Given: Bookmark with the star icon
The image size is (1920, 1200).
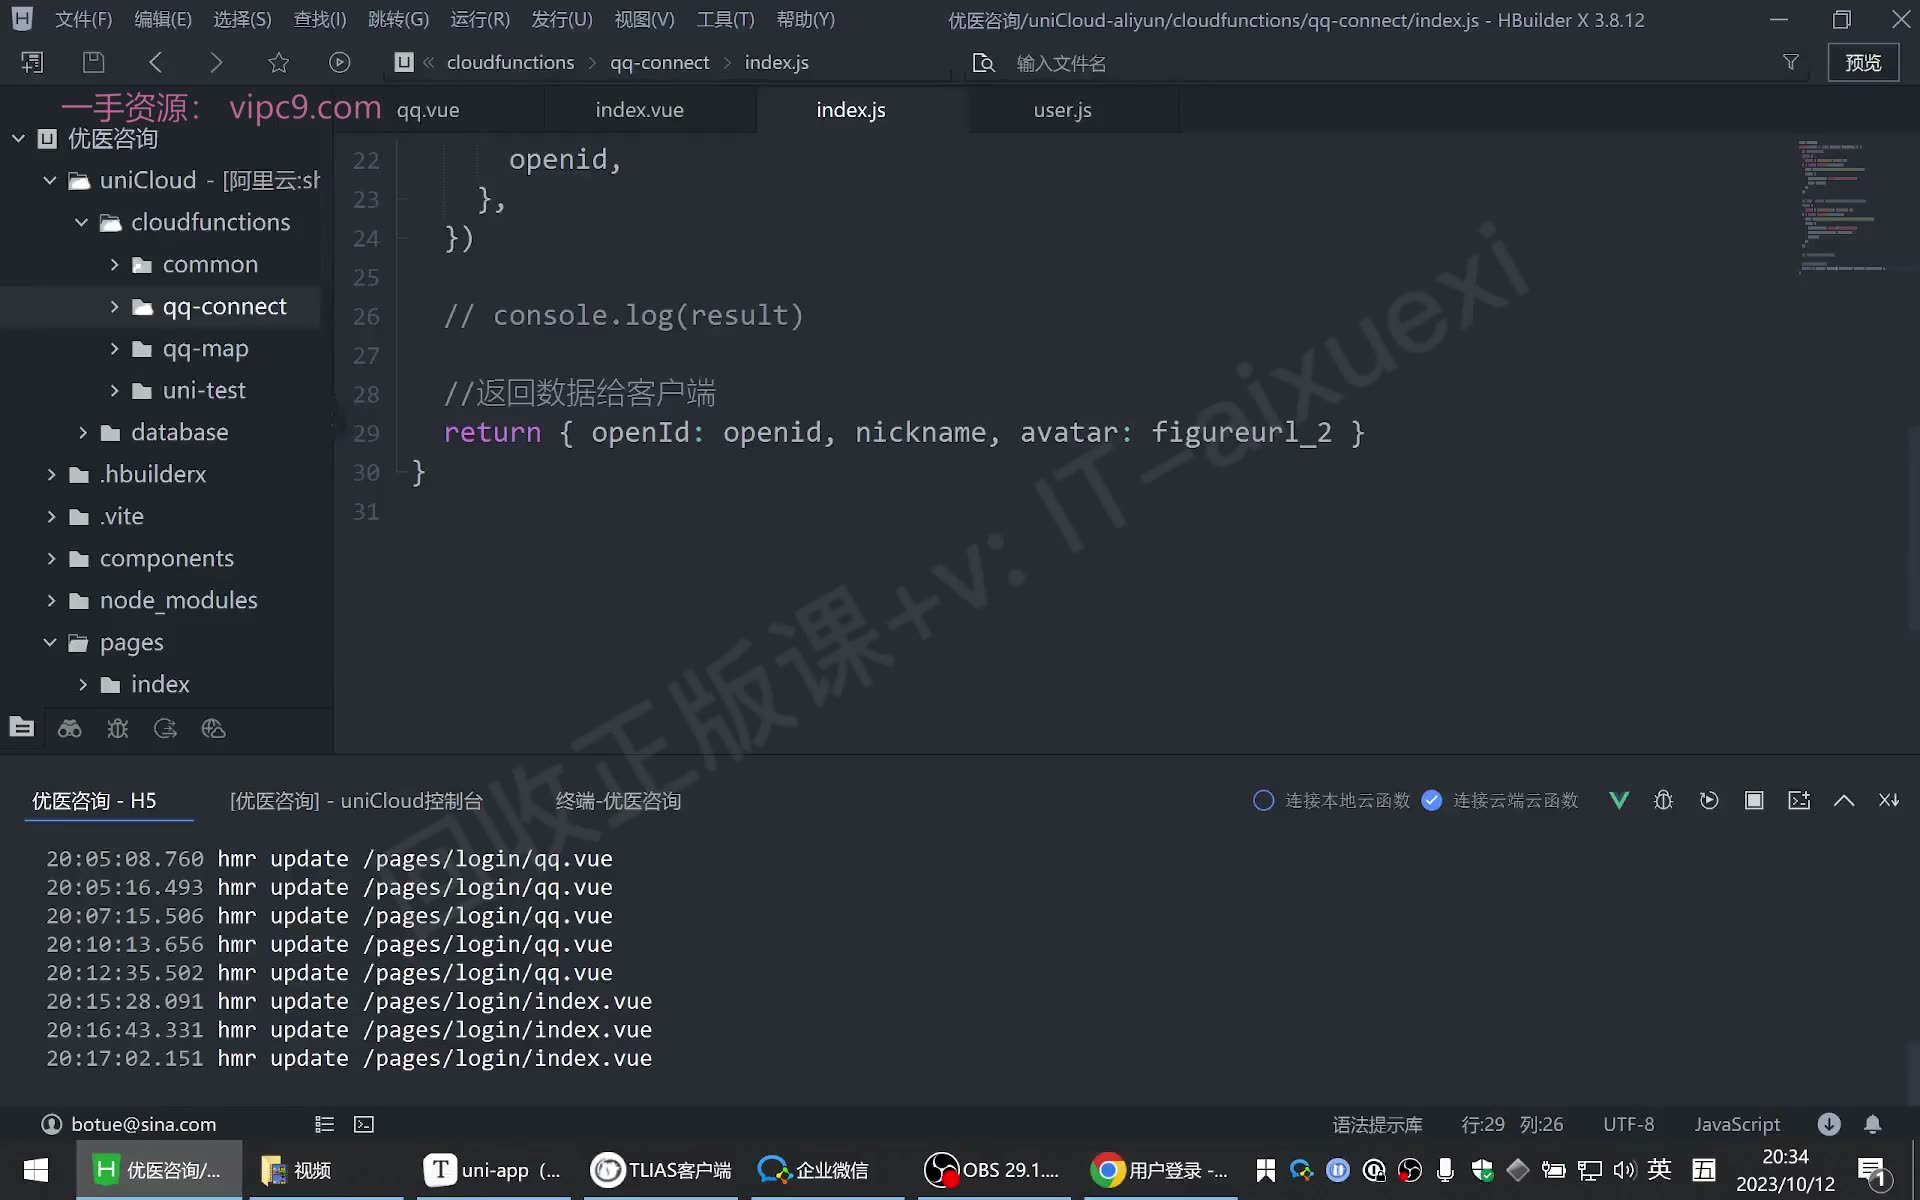Looking at the screenshot, I should pos(278,62).
